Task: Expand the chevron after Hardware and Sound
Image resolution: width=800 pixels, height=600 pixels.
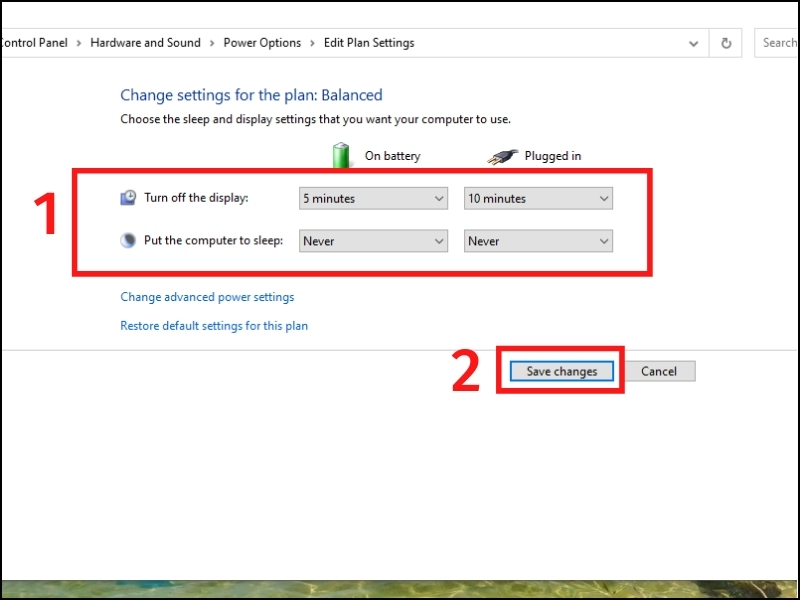Action: click(212, 43)
